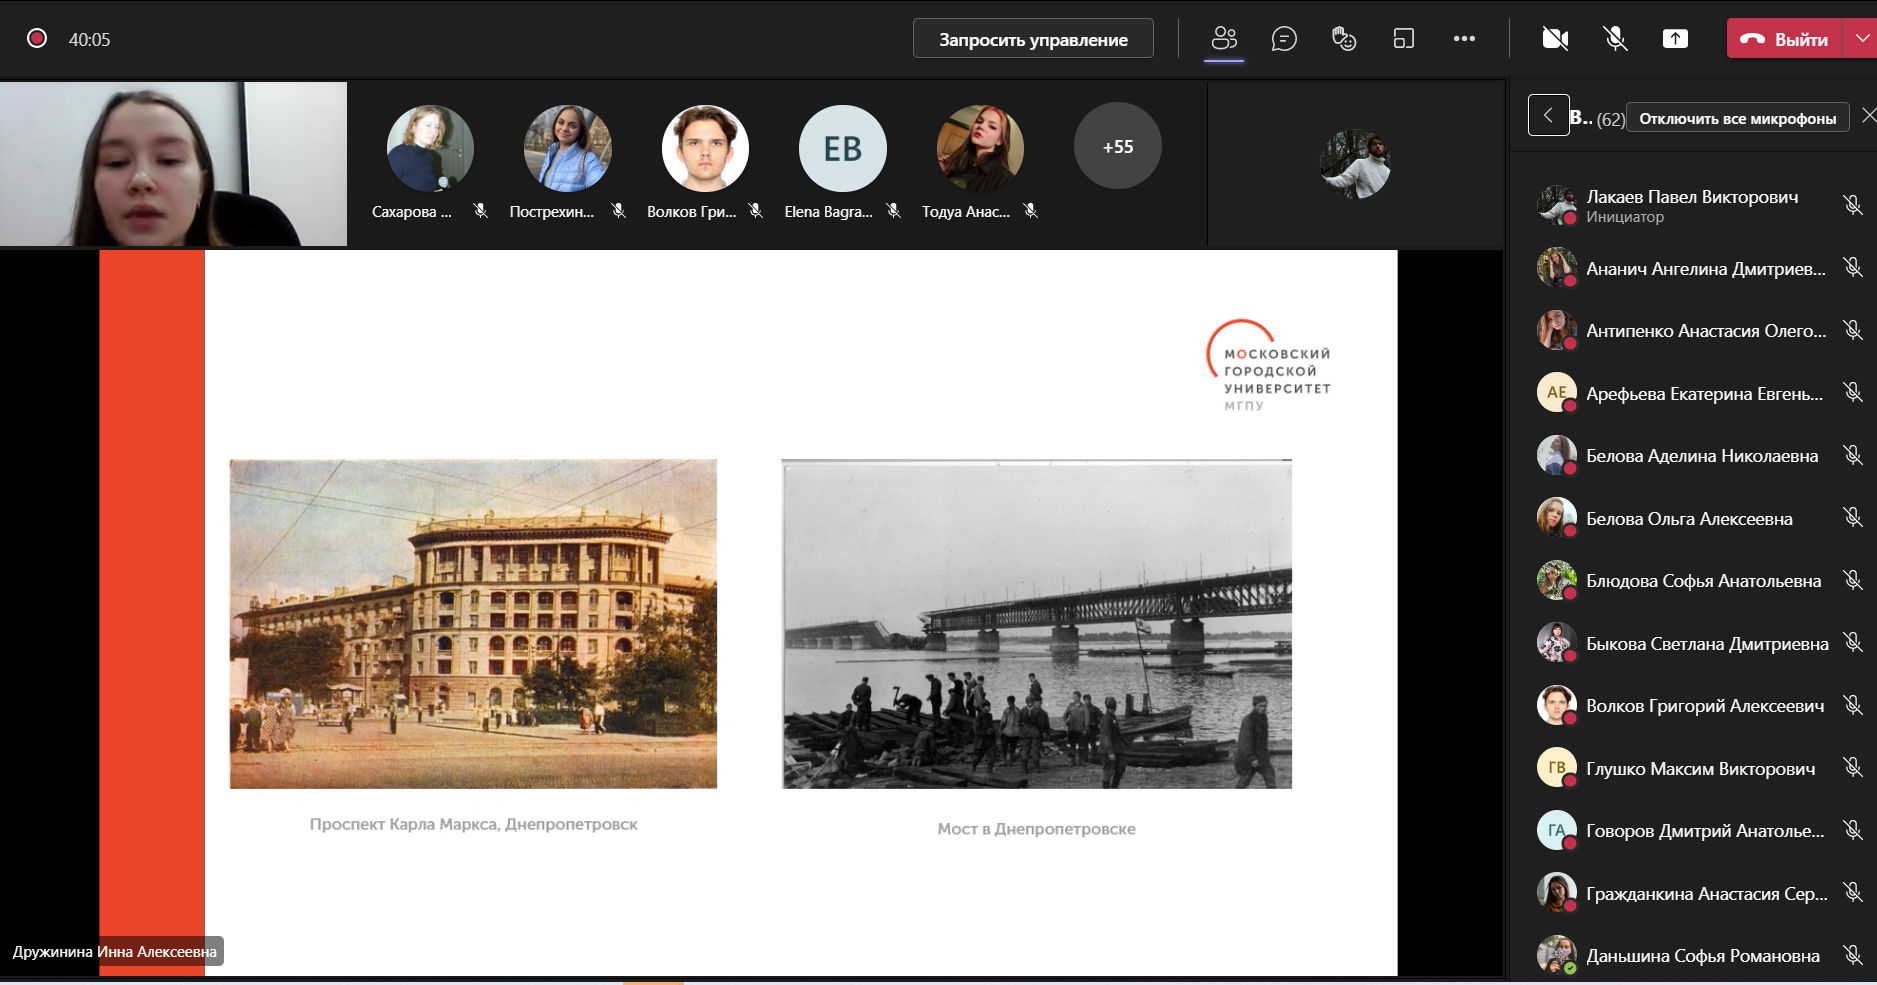This screenshot has width=1877, height=985.
Task: Select Волков Григорий Алексеевич in the participant list
Action: click(1704, 706)
